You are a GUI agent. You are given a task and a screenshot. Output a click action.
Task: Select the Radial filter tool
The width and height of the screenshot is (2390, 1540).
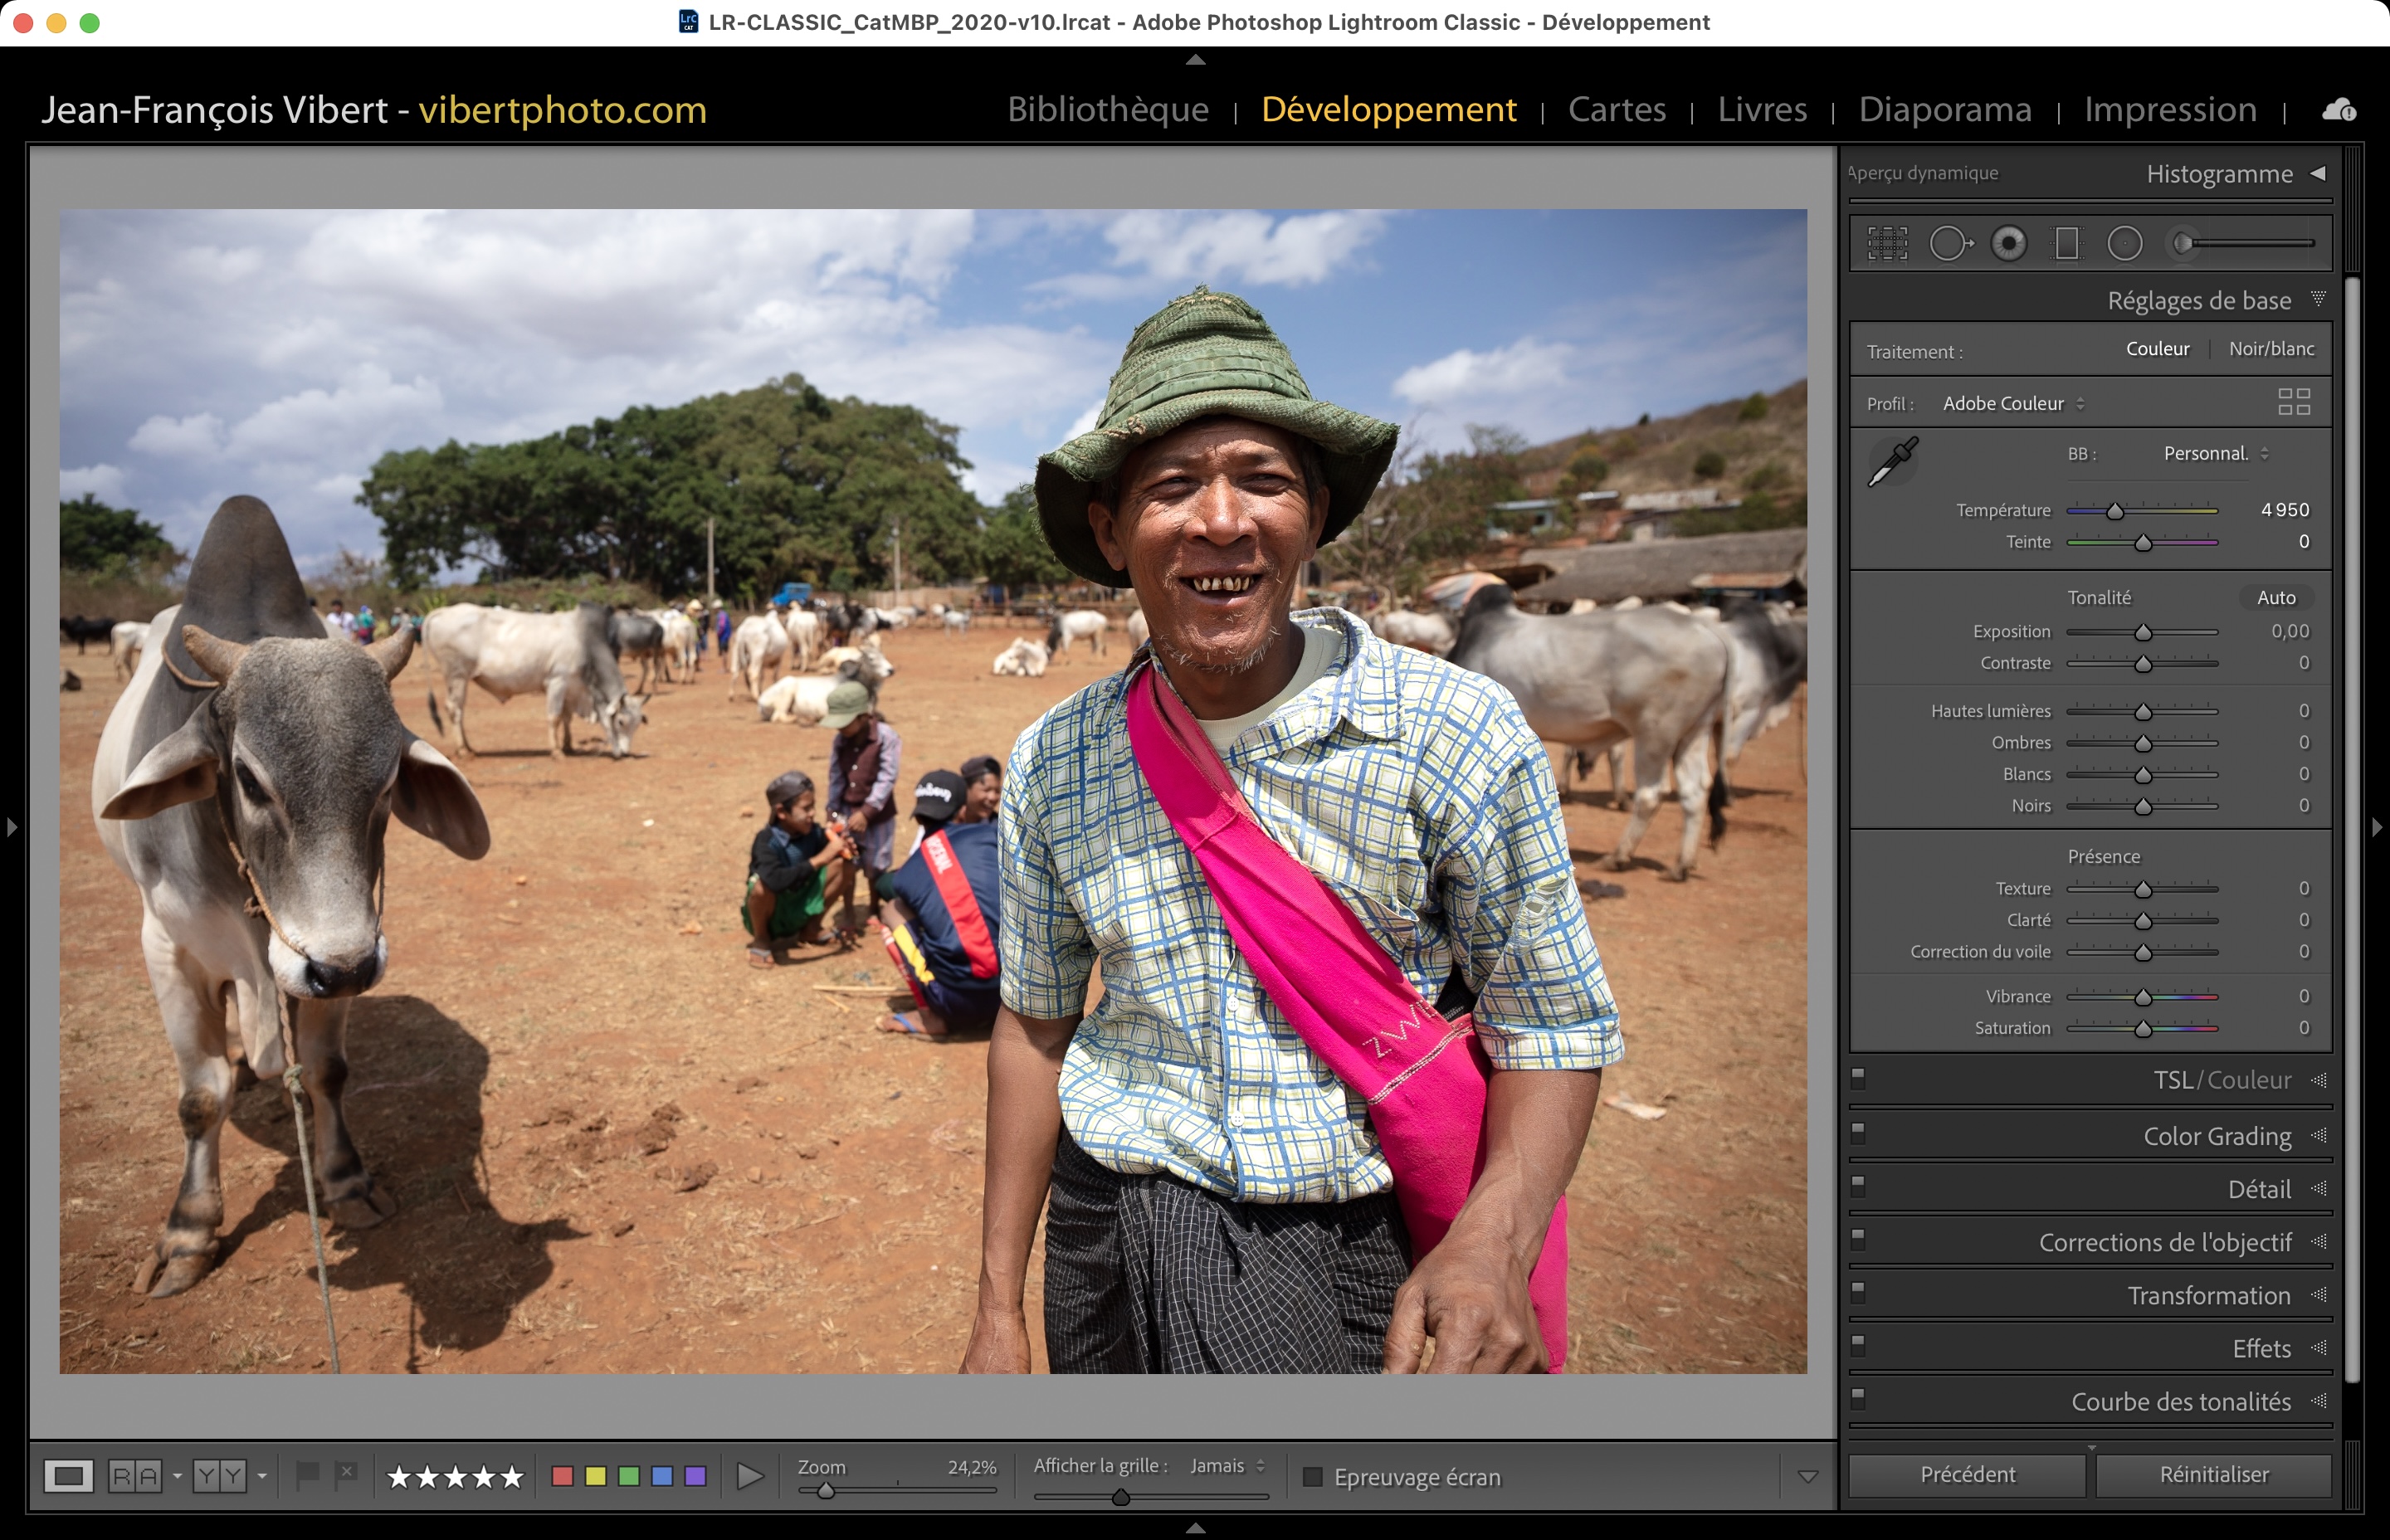[2125, 243]
